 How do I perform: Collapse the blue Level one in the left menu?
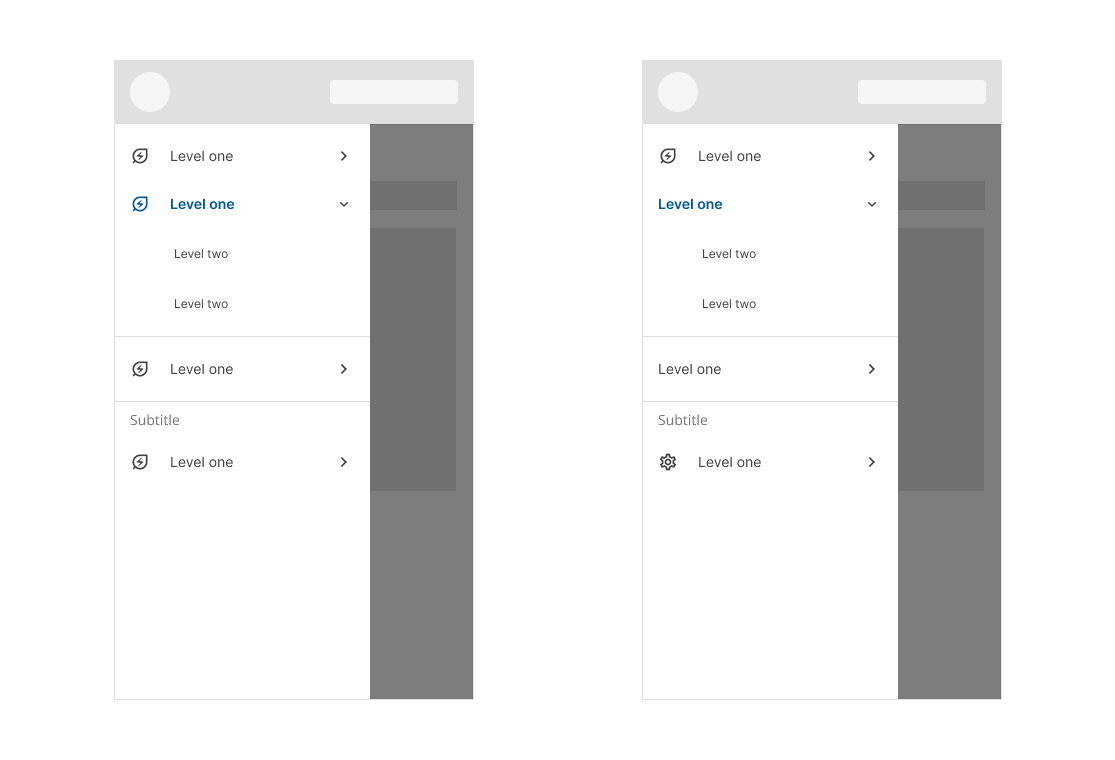click(x=344, y=204)
